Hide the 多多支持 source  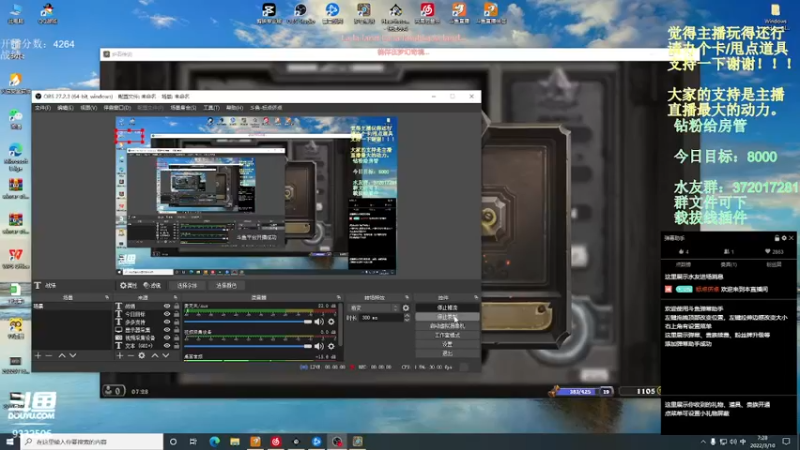click(167, 322)
